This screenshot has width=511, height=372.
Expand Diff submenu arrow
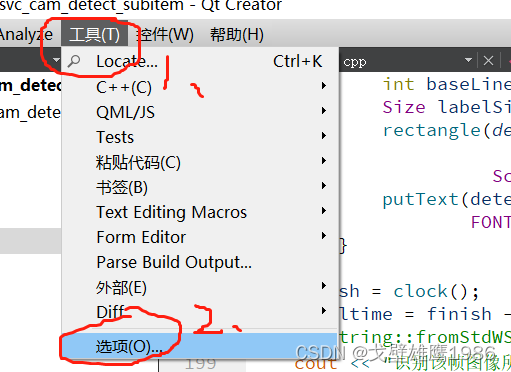(324, 311)
